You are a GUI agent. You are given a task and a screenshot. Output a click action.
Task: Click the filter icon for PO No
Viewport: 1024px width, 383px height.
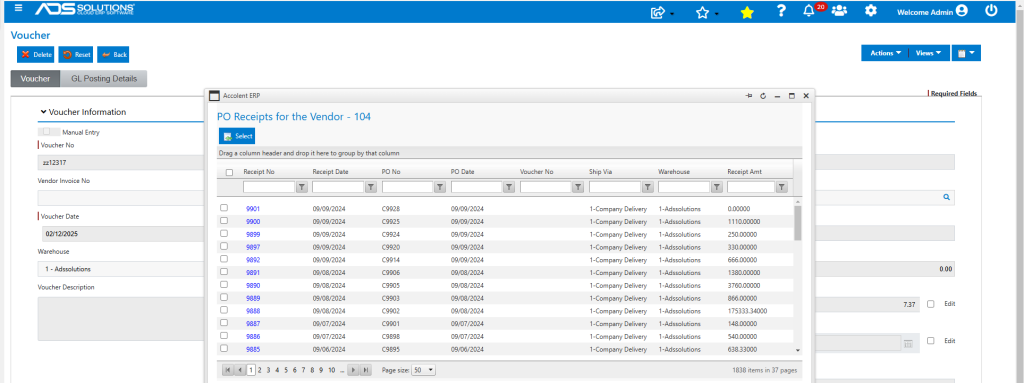pyautogui.click(x=440, y=187)
